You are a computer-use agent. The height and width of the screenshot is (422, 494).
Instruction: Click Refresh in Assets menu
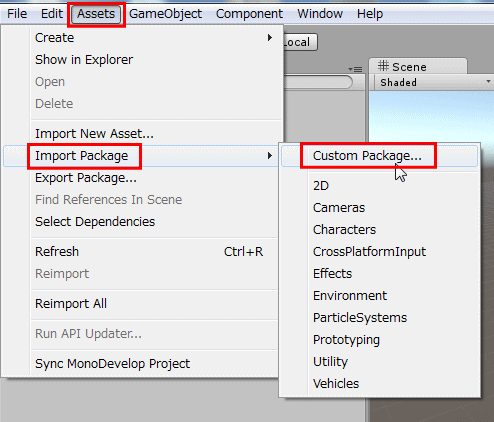[57, 252]
